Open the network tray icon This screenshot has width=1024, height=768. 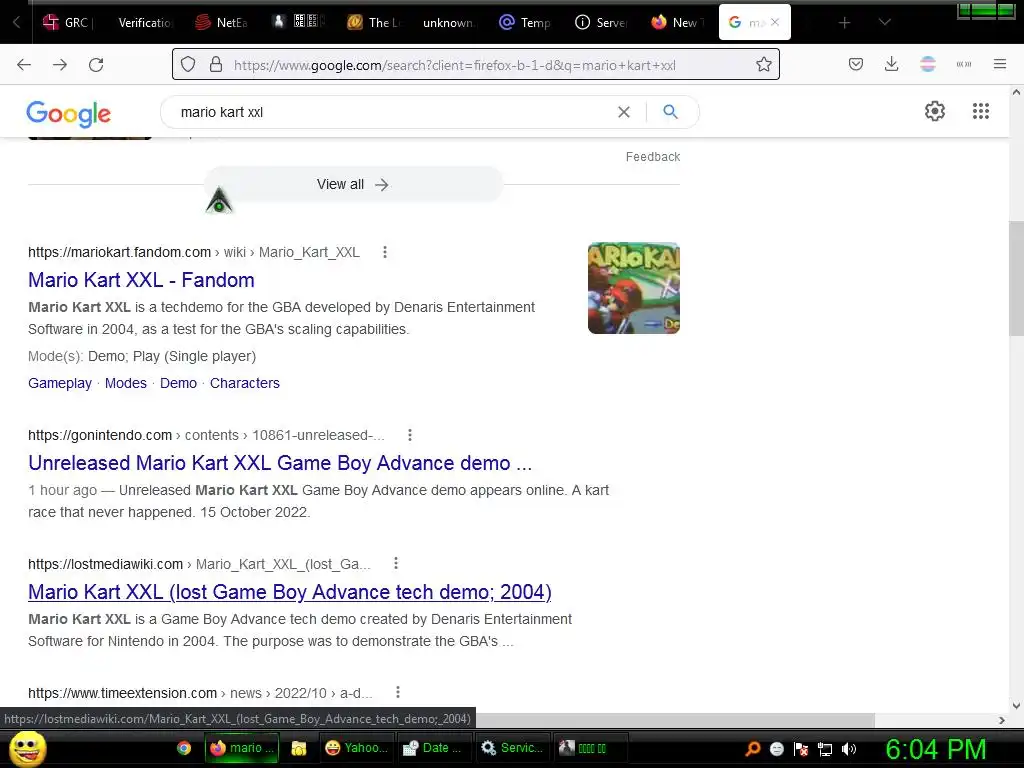point(825,749)
